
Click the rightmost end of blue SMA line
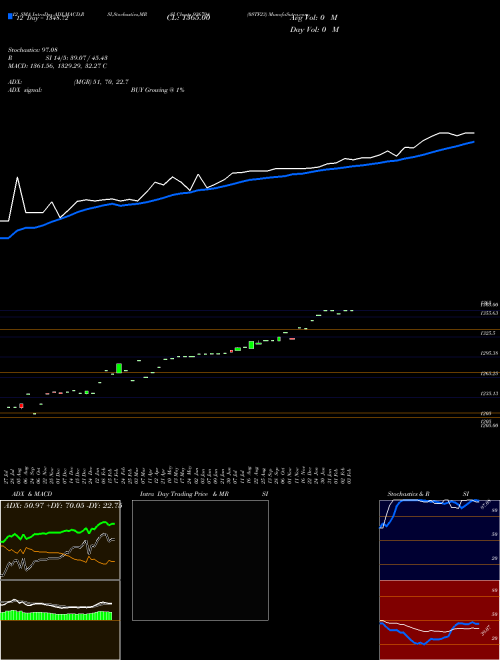point(473,142)
